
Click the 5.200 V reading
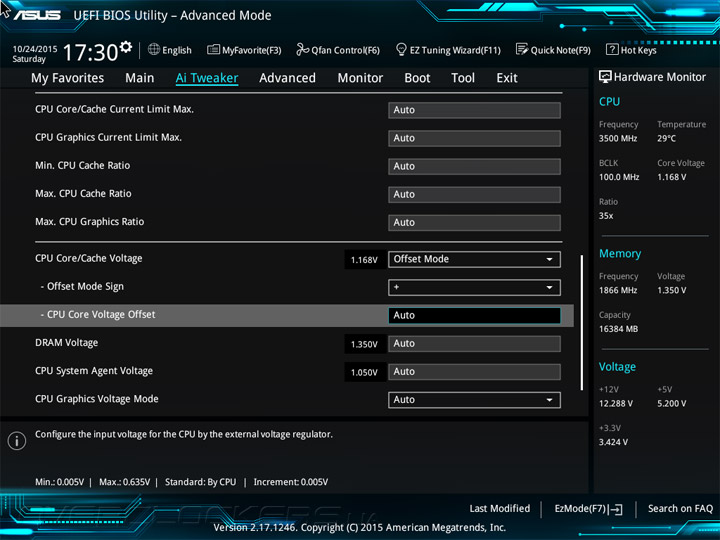pos(672,403)
